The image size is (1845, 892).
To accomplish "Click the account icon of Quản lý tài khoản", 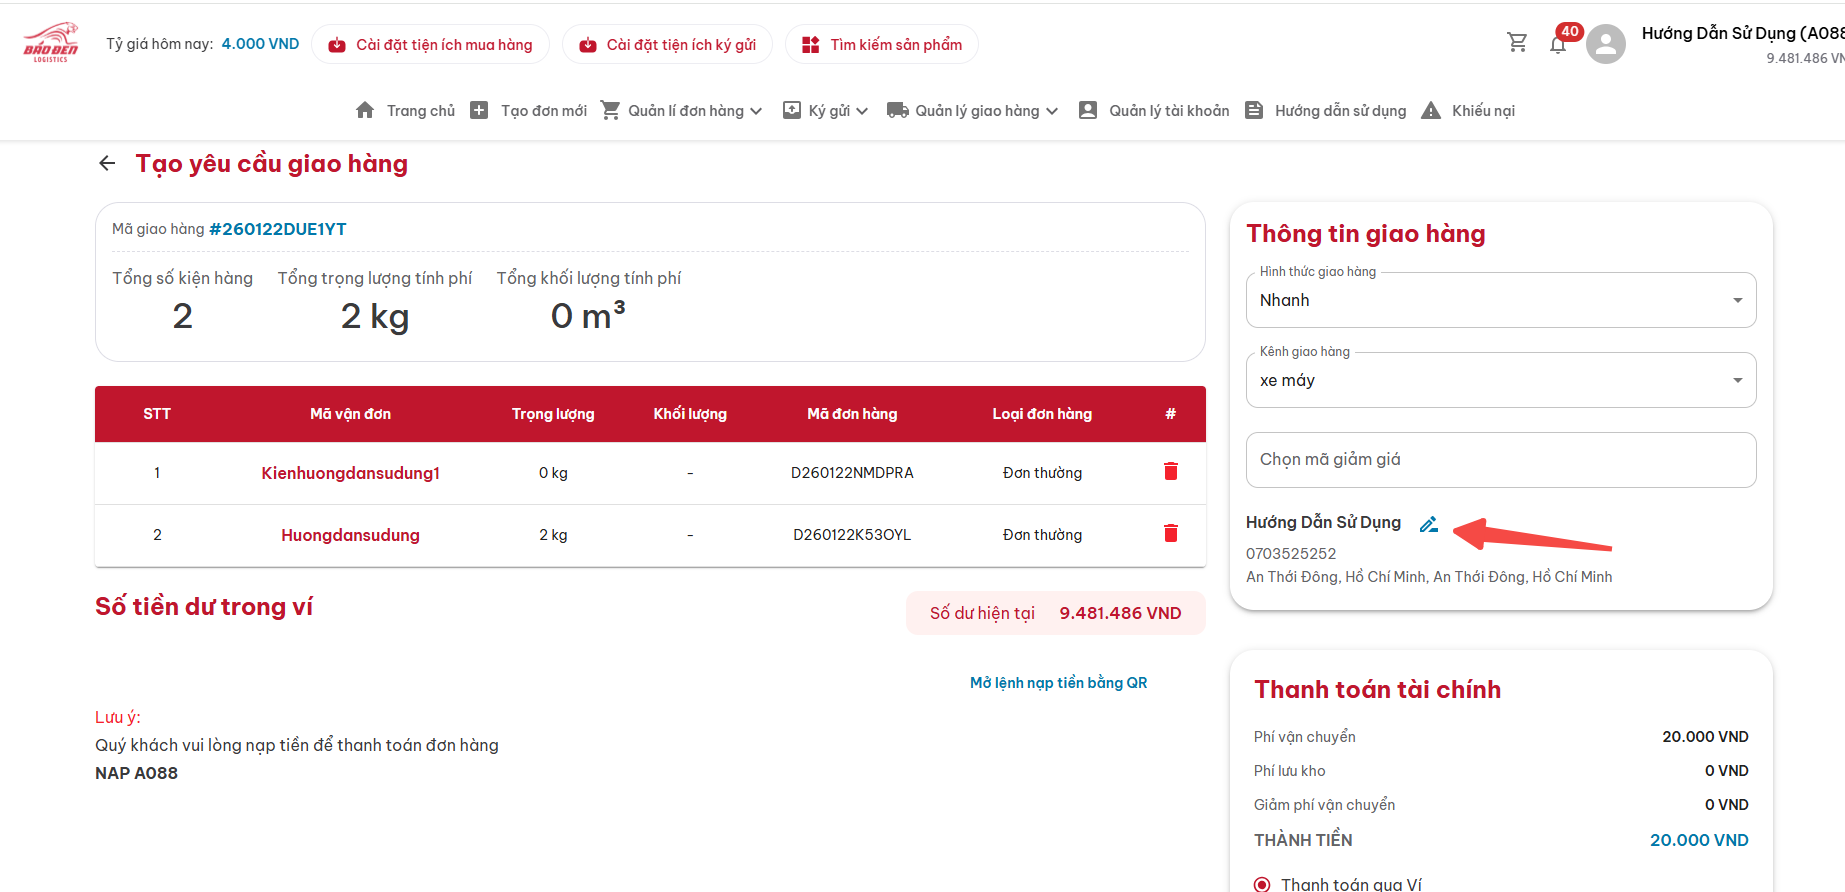I will (1088, 110).
